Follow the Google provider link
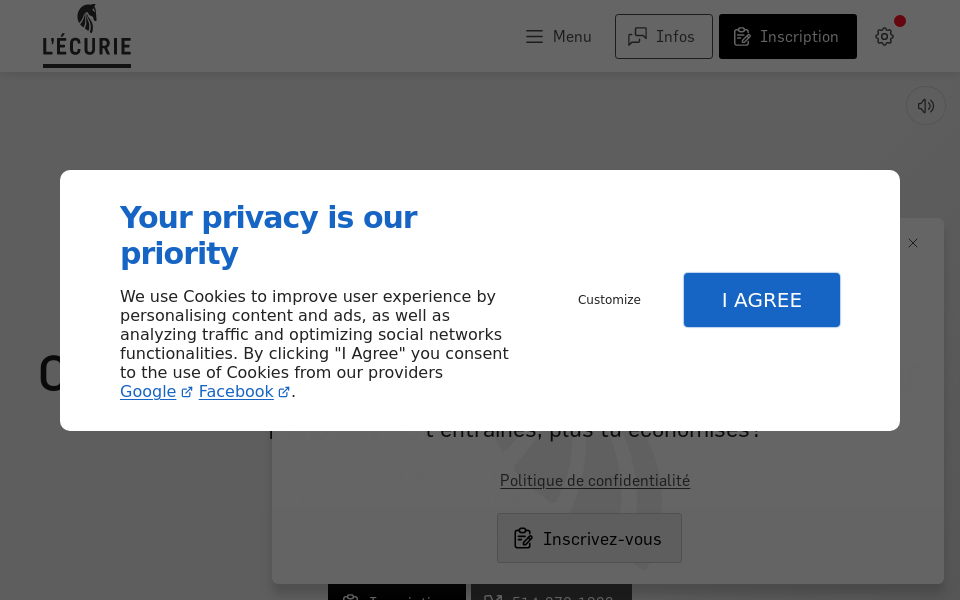 click(x=148, y=392)
